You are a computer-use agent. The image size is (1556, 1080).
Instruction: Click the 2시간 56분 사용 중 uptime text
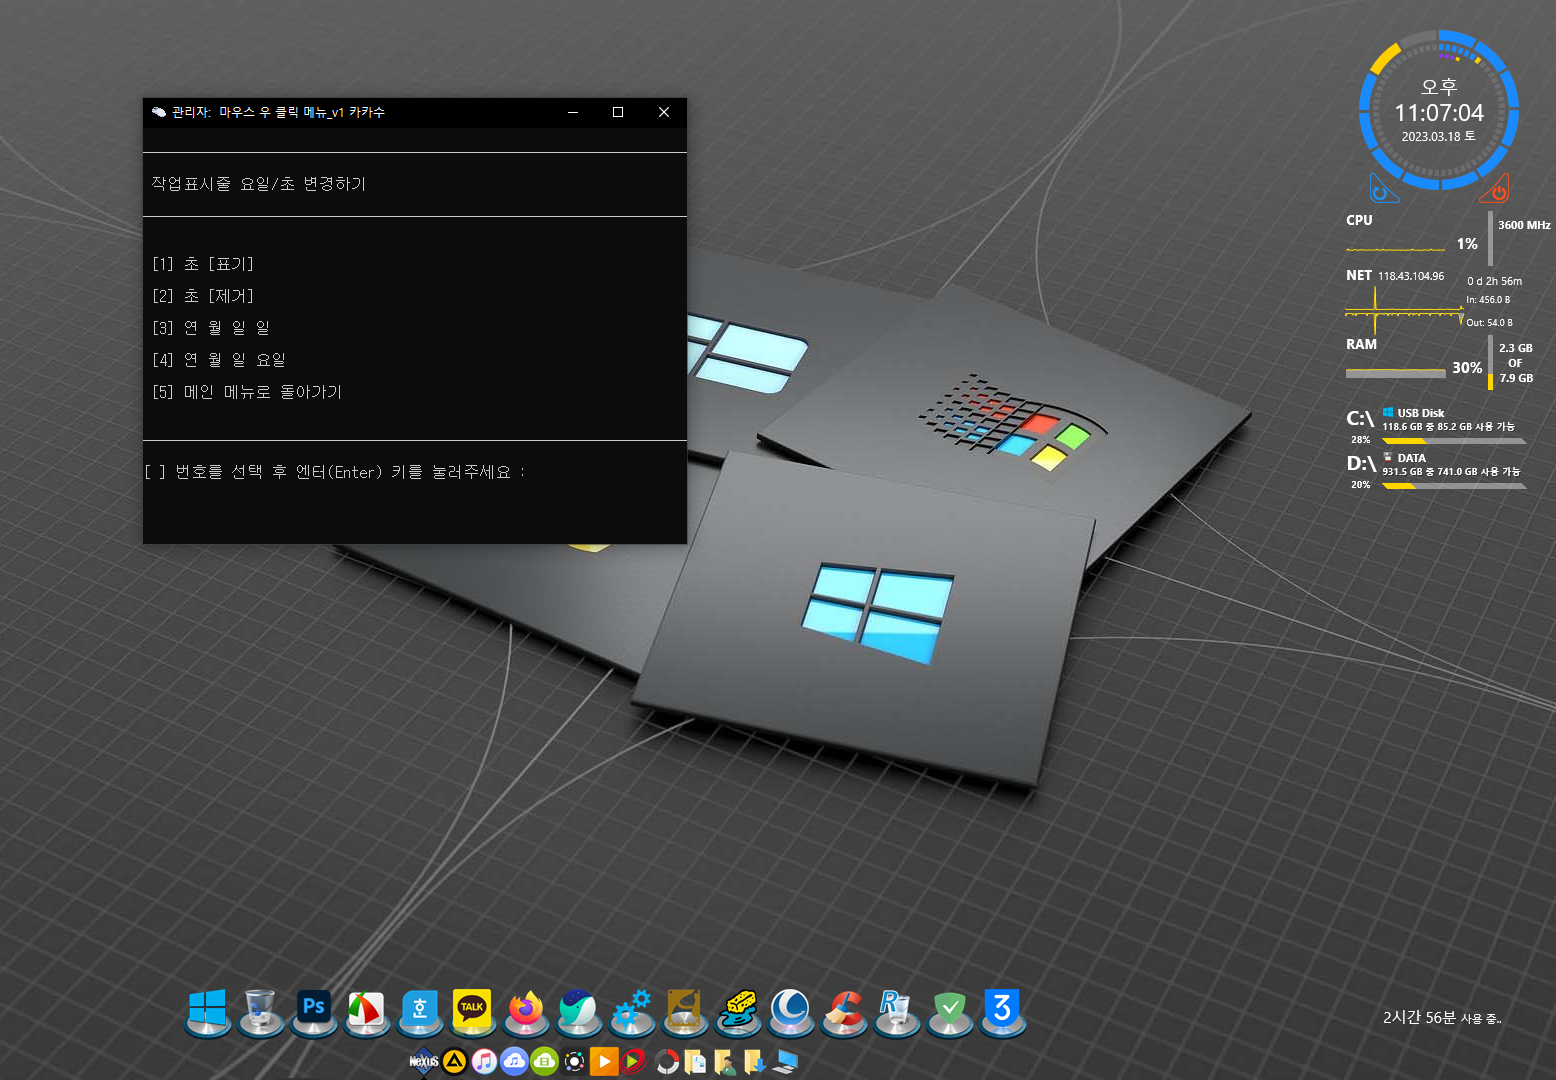[x=1442, y=1017]
